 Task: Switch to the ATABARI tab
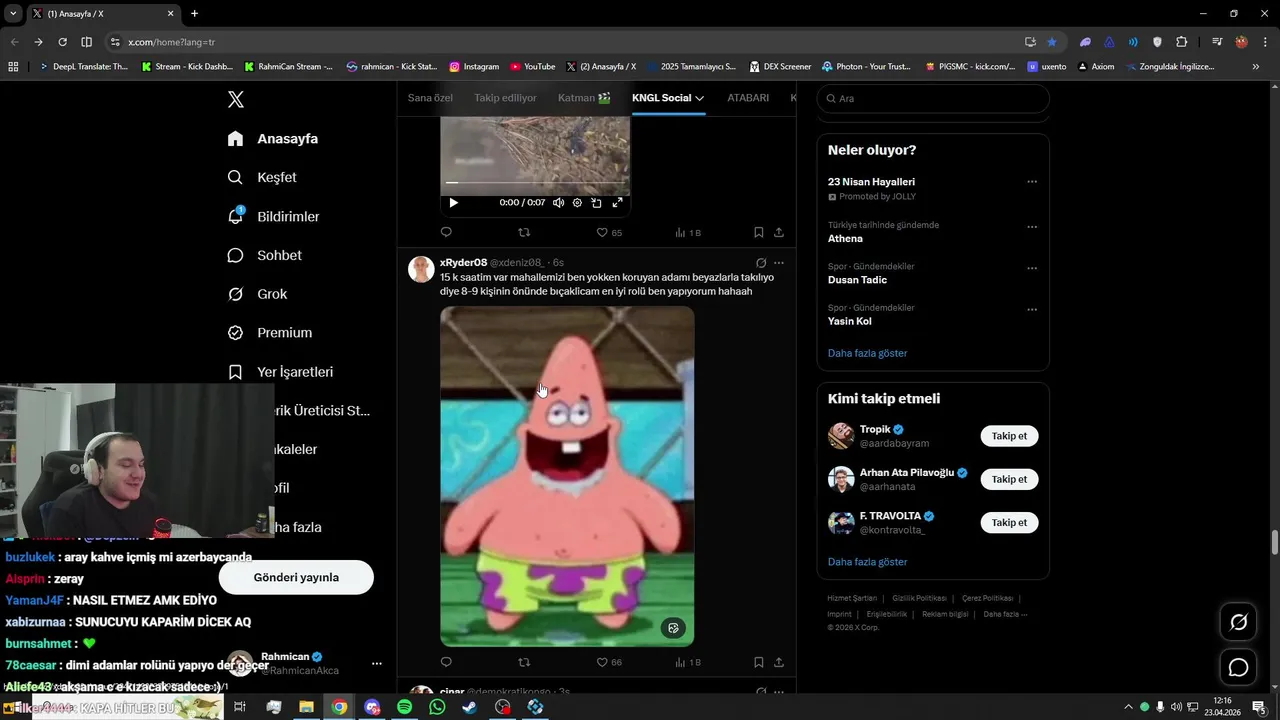[x=748, y=98]
